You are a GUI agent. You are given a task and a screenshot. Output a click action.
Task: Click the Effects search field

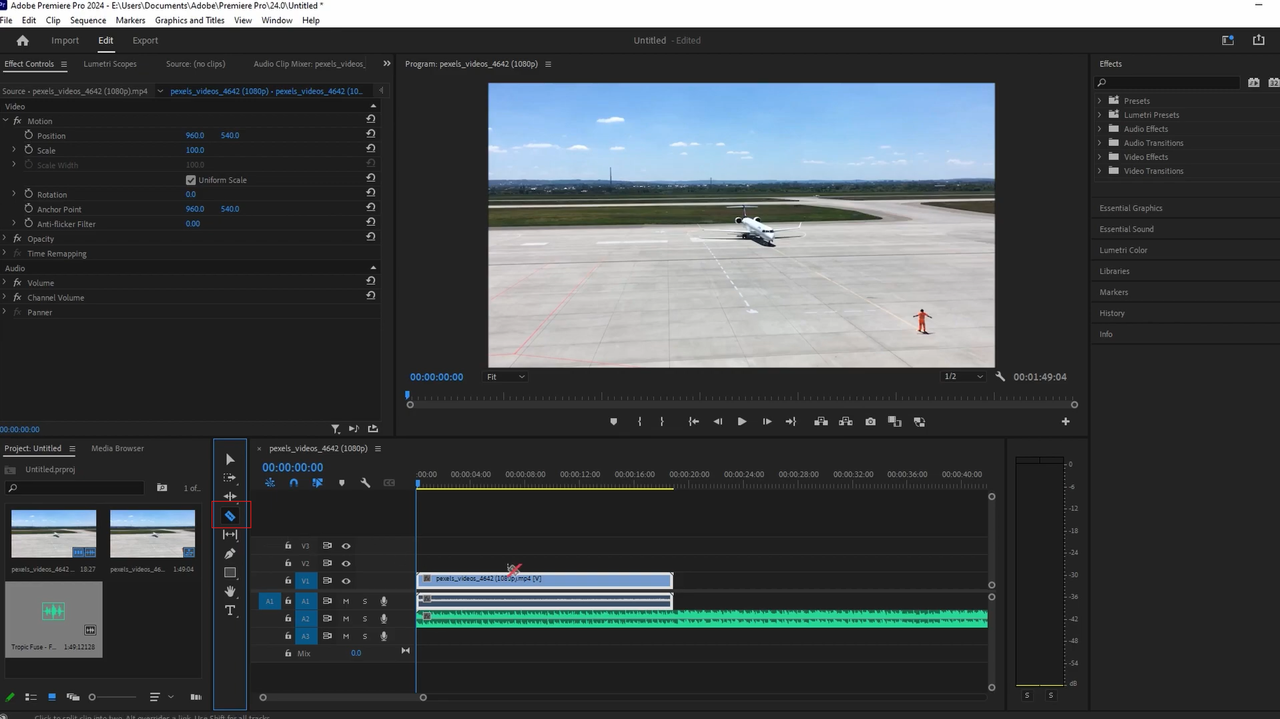pyautogui.click(x=1167, y=83)
